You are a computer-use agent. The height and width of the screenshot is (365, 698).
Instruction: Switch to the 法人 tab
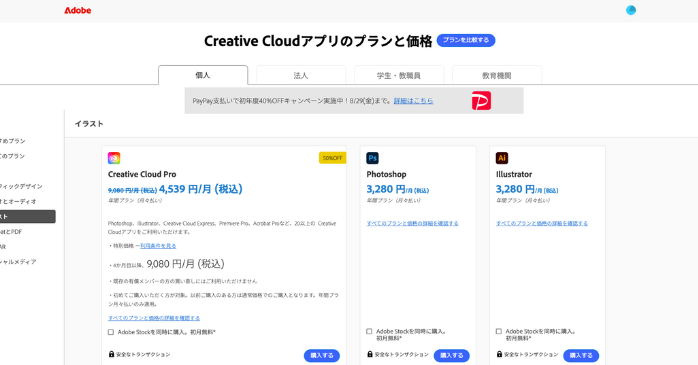pyautogui.click(x=301, y=75)
